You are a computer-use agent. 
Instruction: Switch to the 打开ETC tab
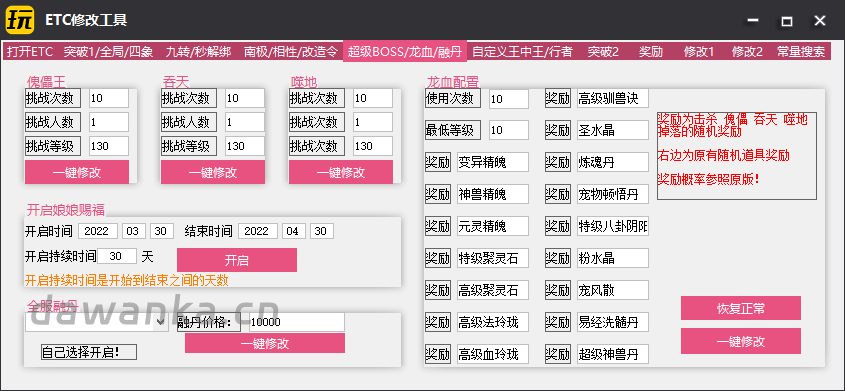click(x=30, y=52)
